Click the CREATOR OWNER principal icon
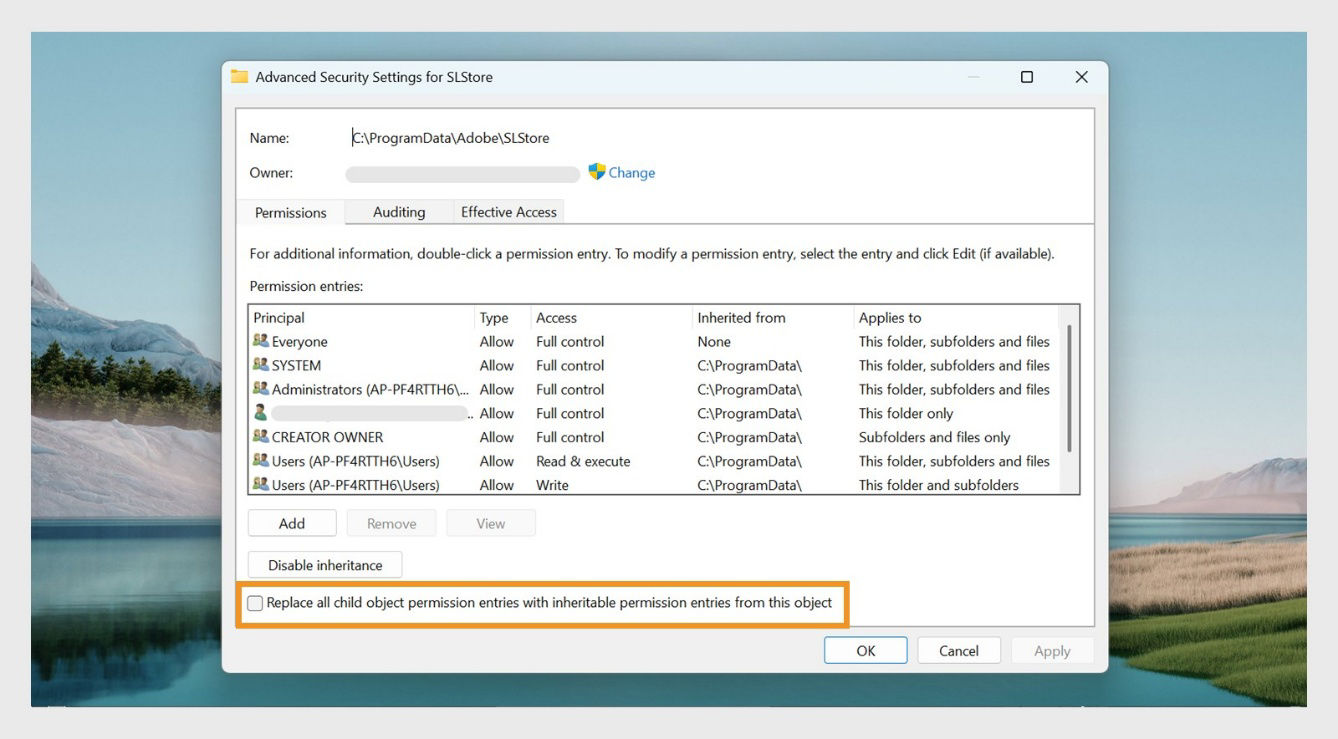 [x=261, y=437]
